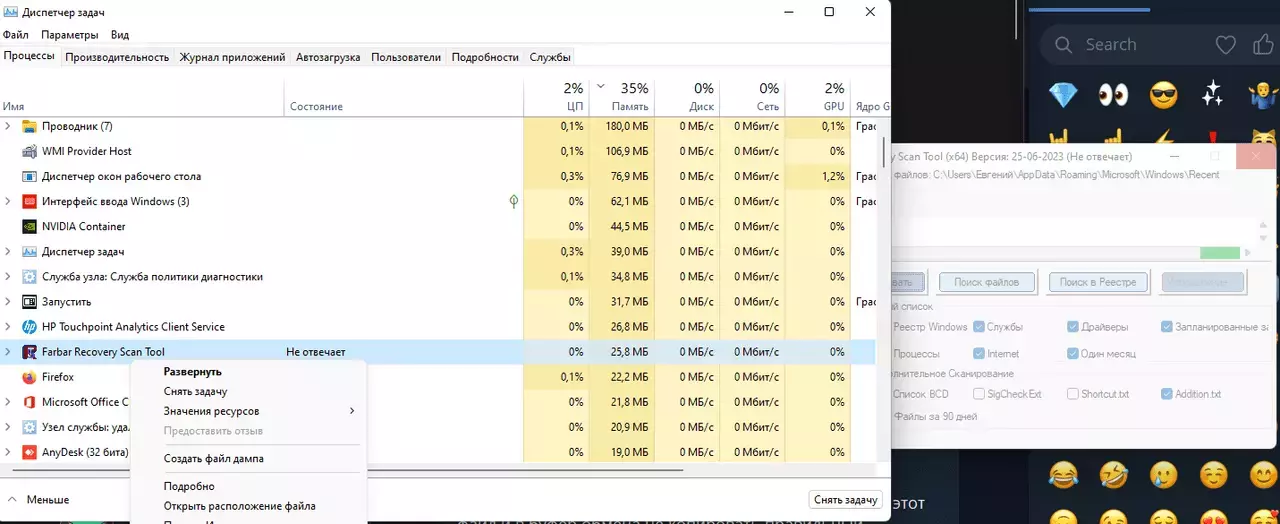Click the Microsoft Office process icon
This screenshot has height=524, width=1280.
tap(29, 402)
